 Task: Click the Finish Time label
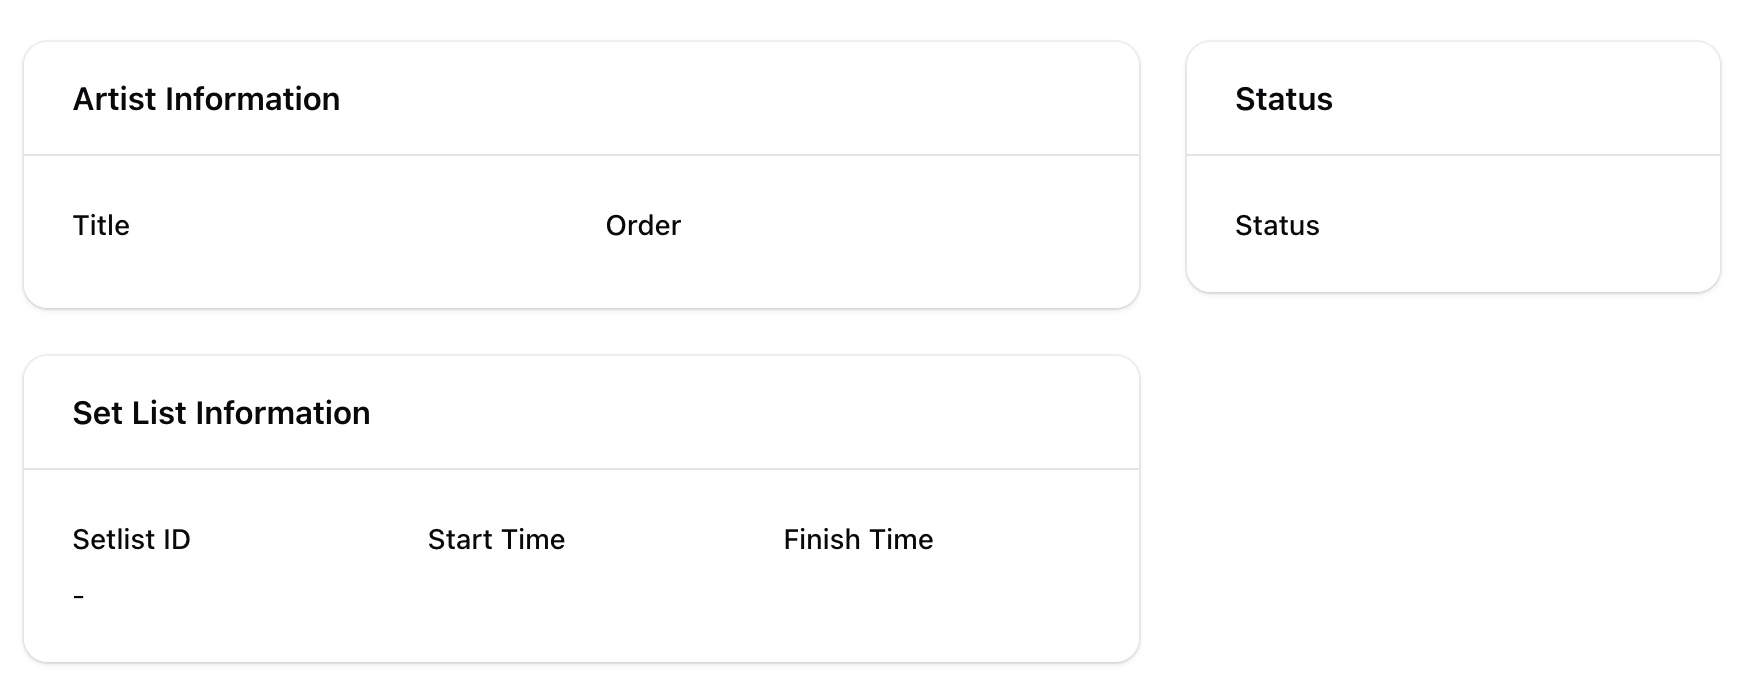pyautogui.click(x=858, y=540)
